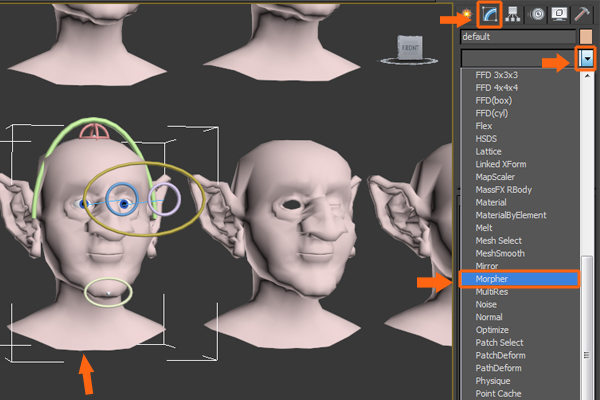
Task: Select FFD(box) modifier
Action: coord(493,101)
